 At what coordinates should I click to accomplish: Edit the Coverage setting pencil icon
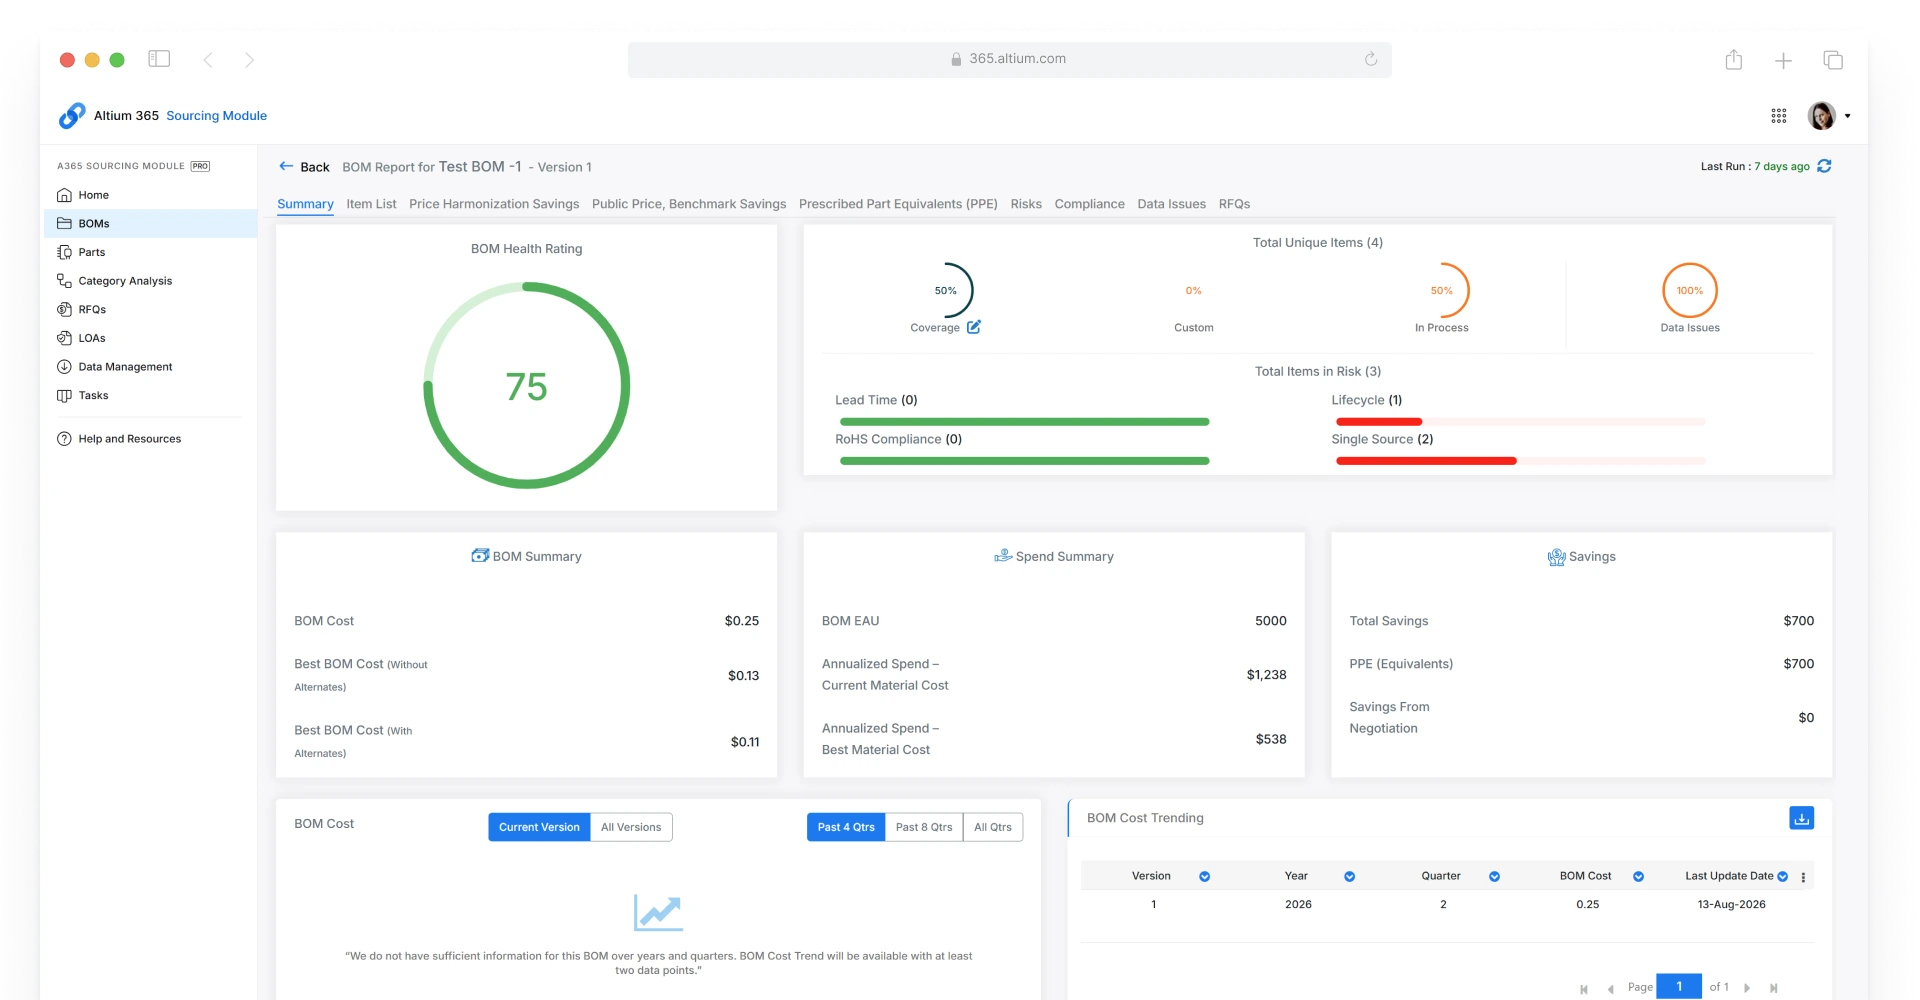(973, 327)
